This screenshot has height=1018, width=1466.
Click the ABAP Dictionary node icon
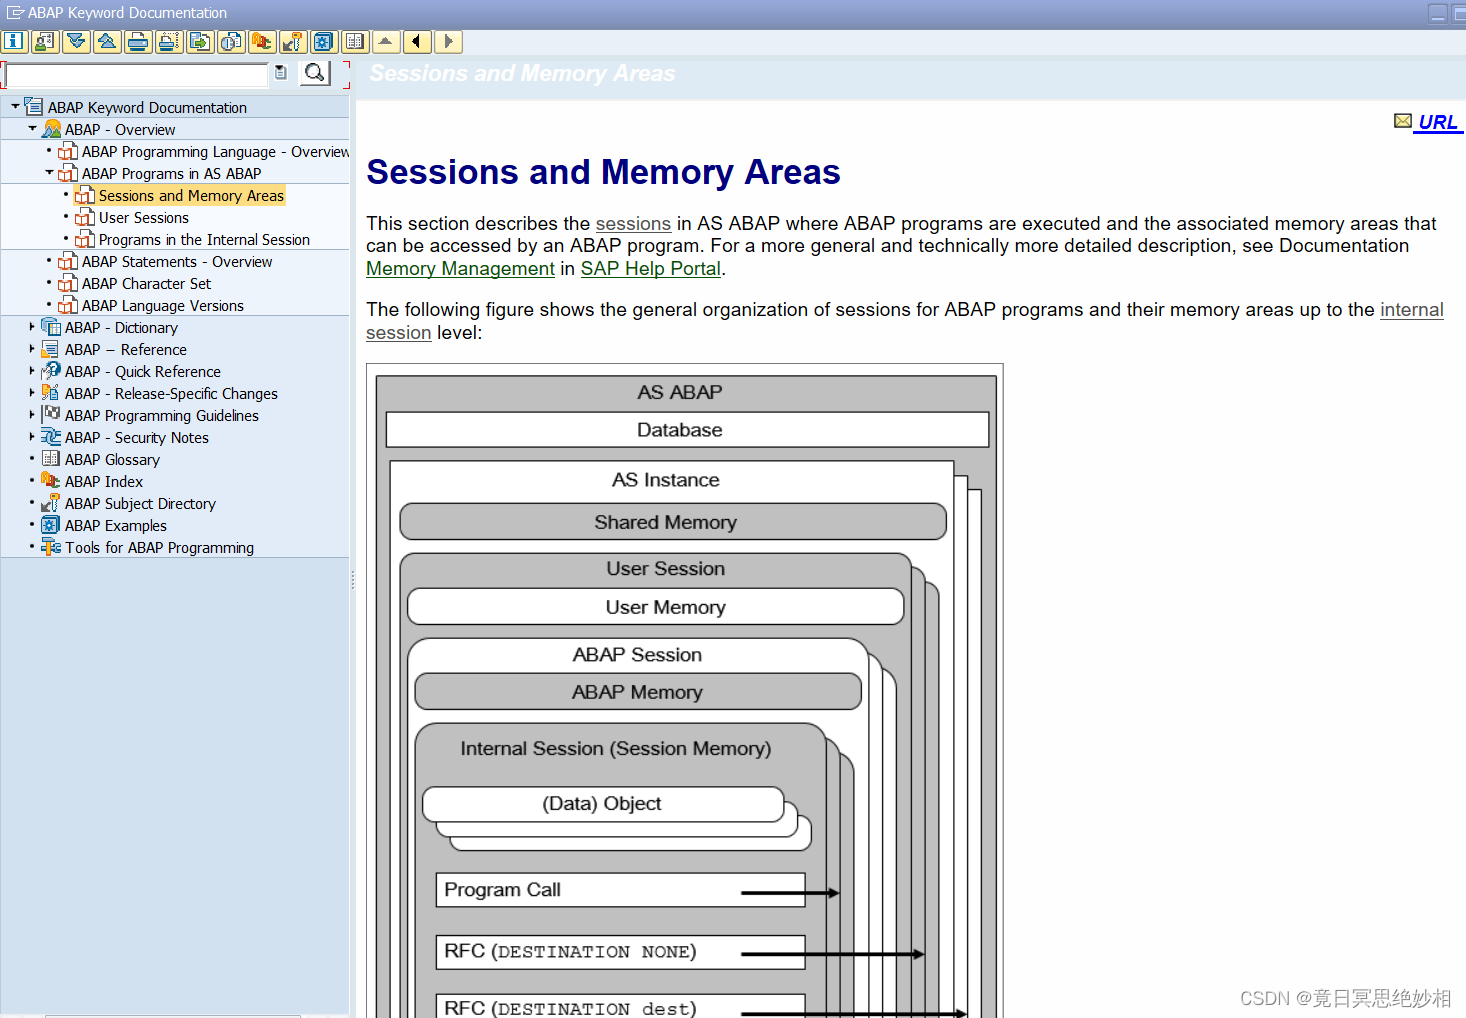(51, 327)
